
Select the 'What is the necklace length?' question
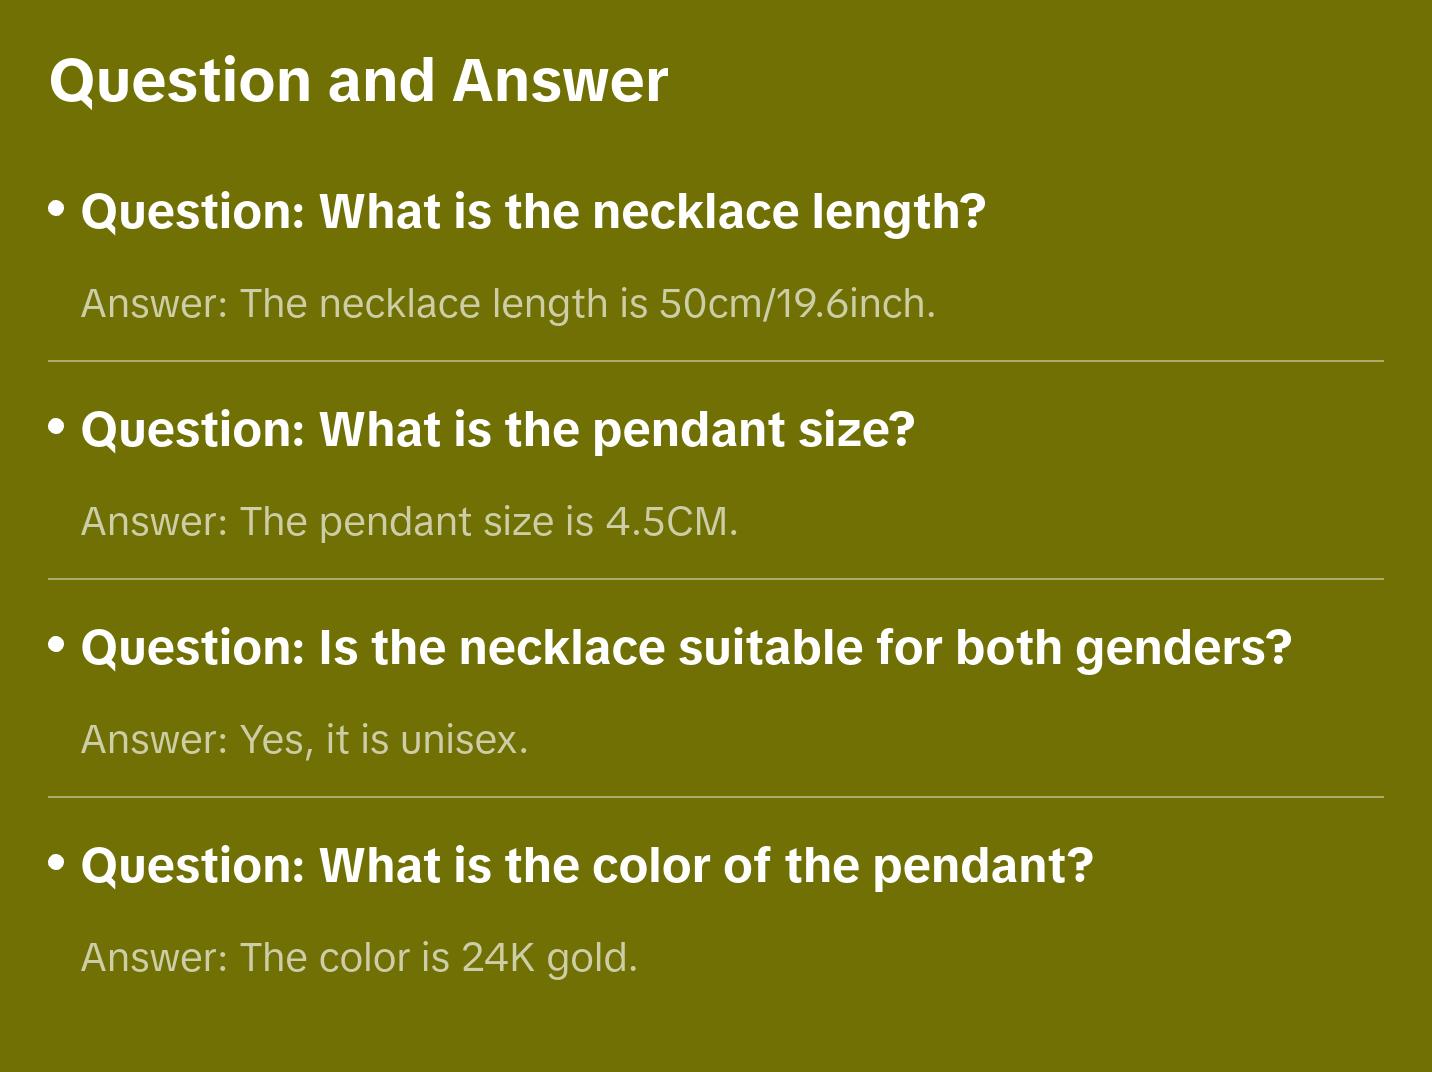[x=533, y=212]
